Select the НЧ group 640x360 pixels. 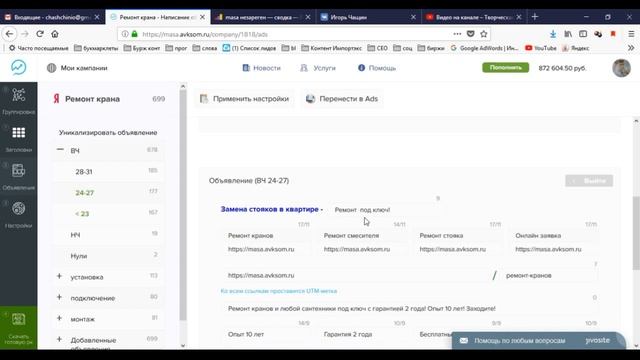click(109, 235)
